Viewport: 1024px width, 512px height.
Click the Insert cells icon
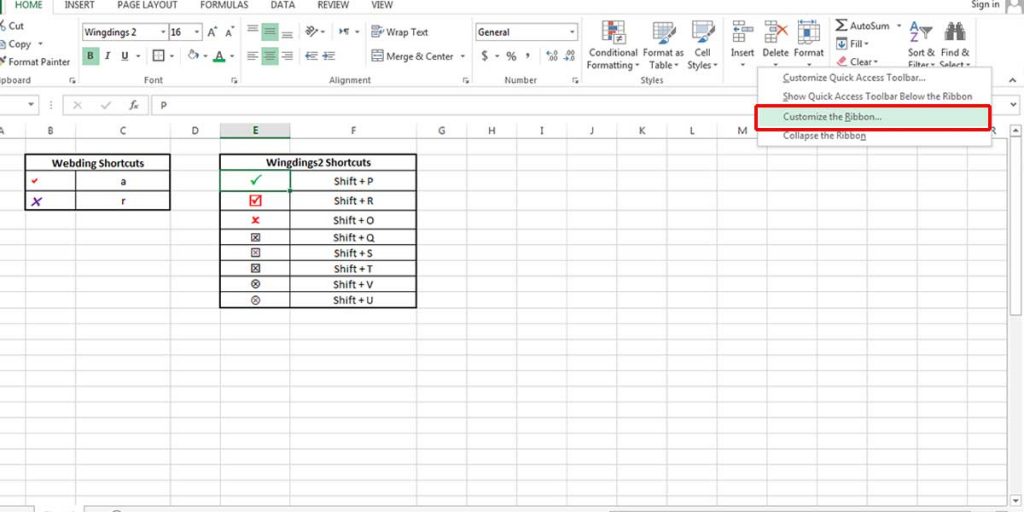click(x=743, y=33)
